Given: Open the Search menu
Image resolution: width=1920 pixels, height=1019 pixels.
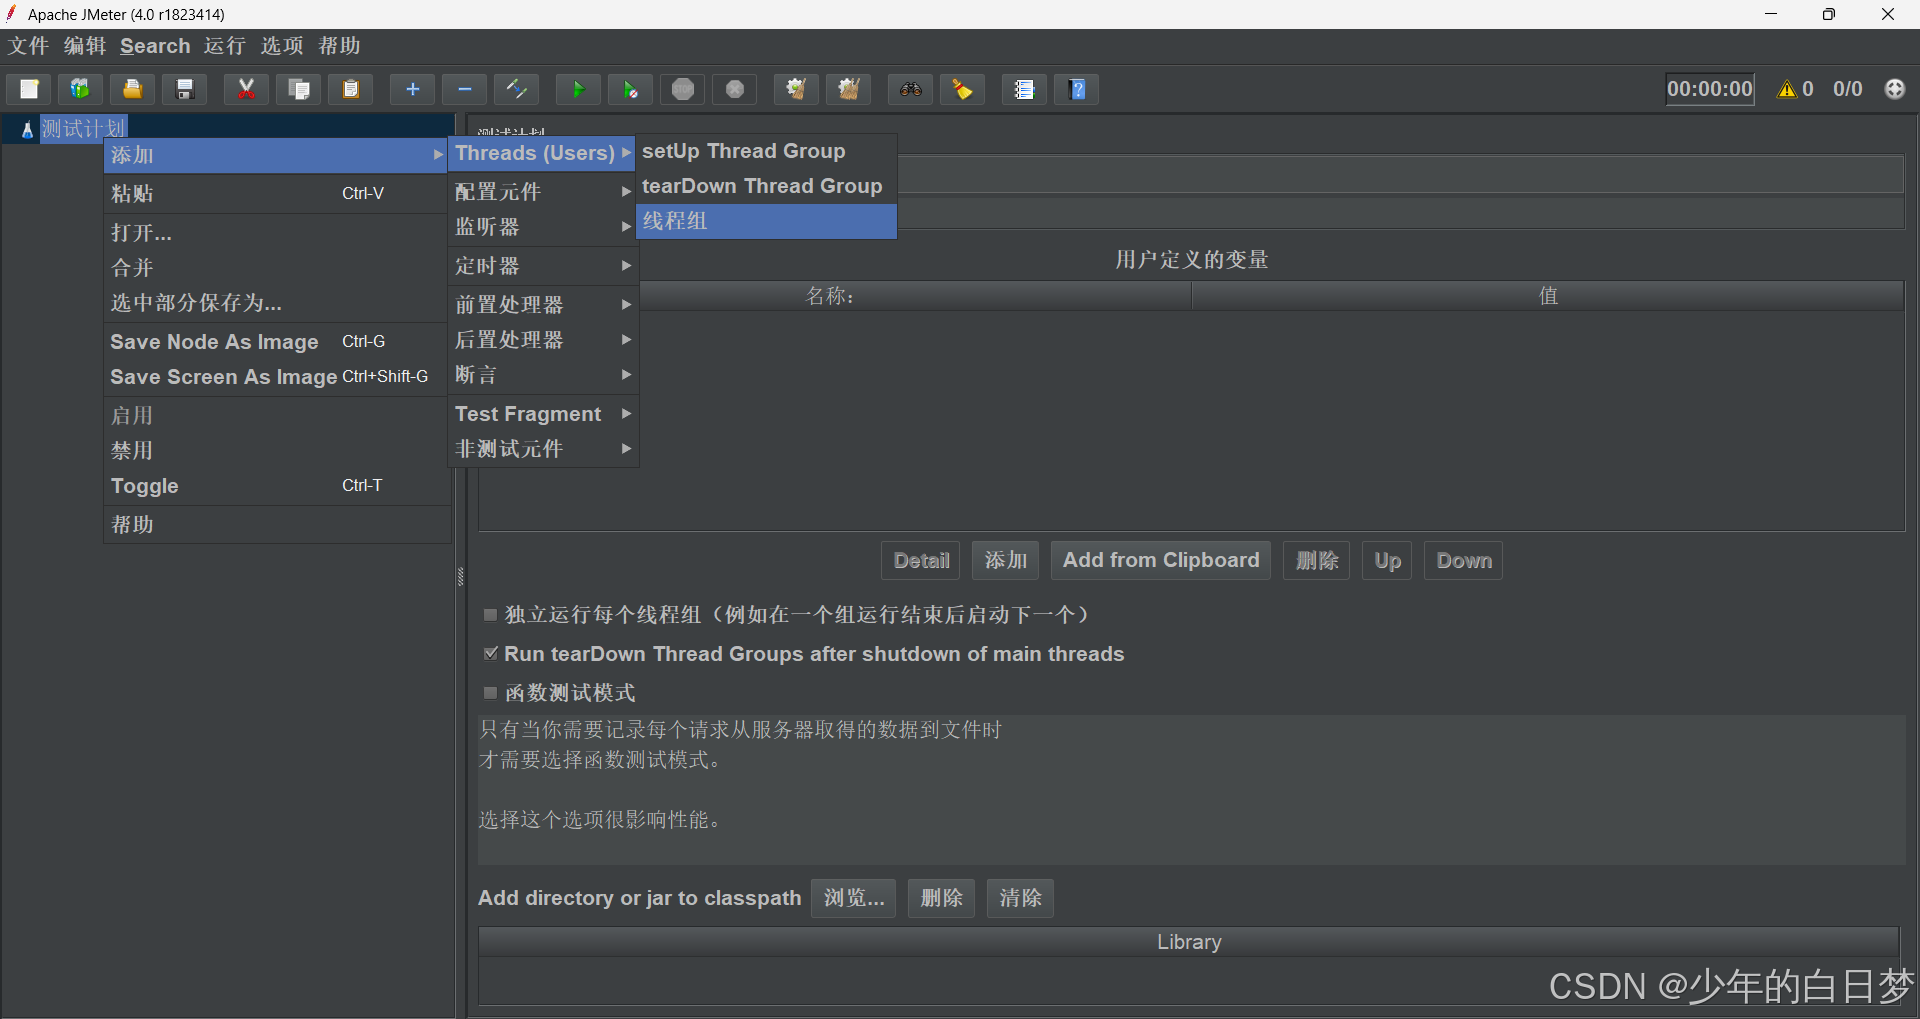Looking at the screenshot, I should pos(155,46).
